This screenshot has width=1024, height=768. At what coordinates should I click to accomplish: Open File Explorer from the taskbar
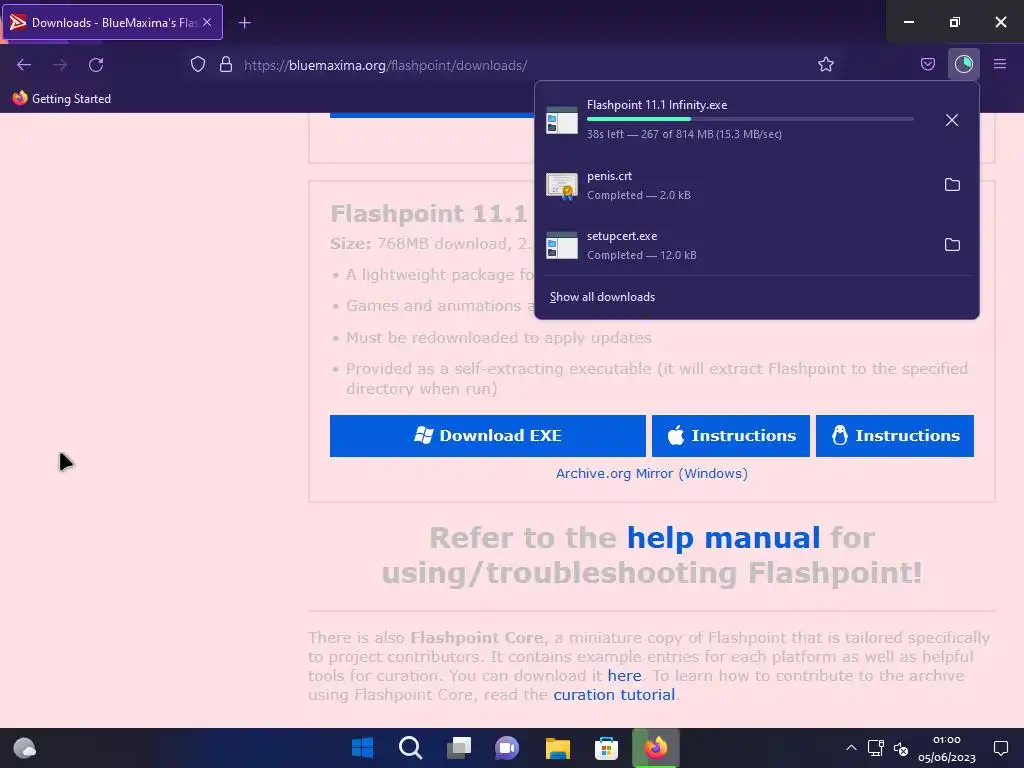pos(558,748)
